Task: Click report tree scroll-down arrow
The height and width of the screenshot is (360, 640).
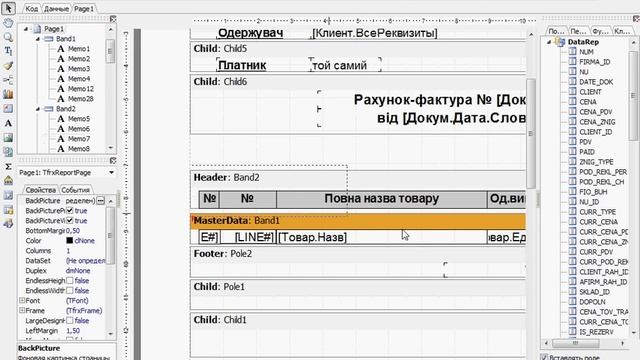Action: click(x=111, y=148)
